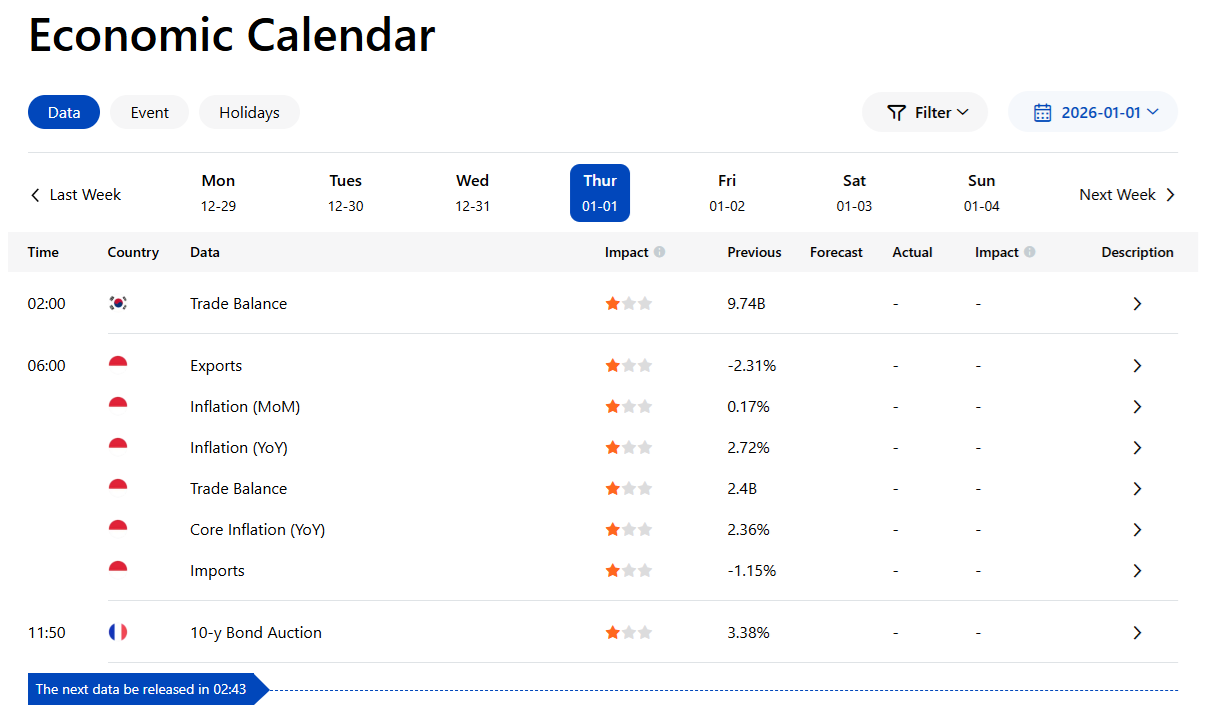This screenshot has height=719, width=1209.
Task: Click the previous value 0.17%
Action: 748,406
